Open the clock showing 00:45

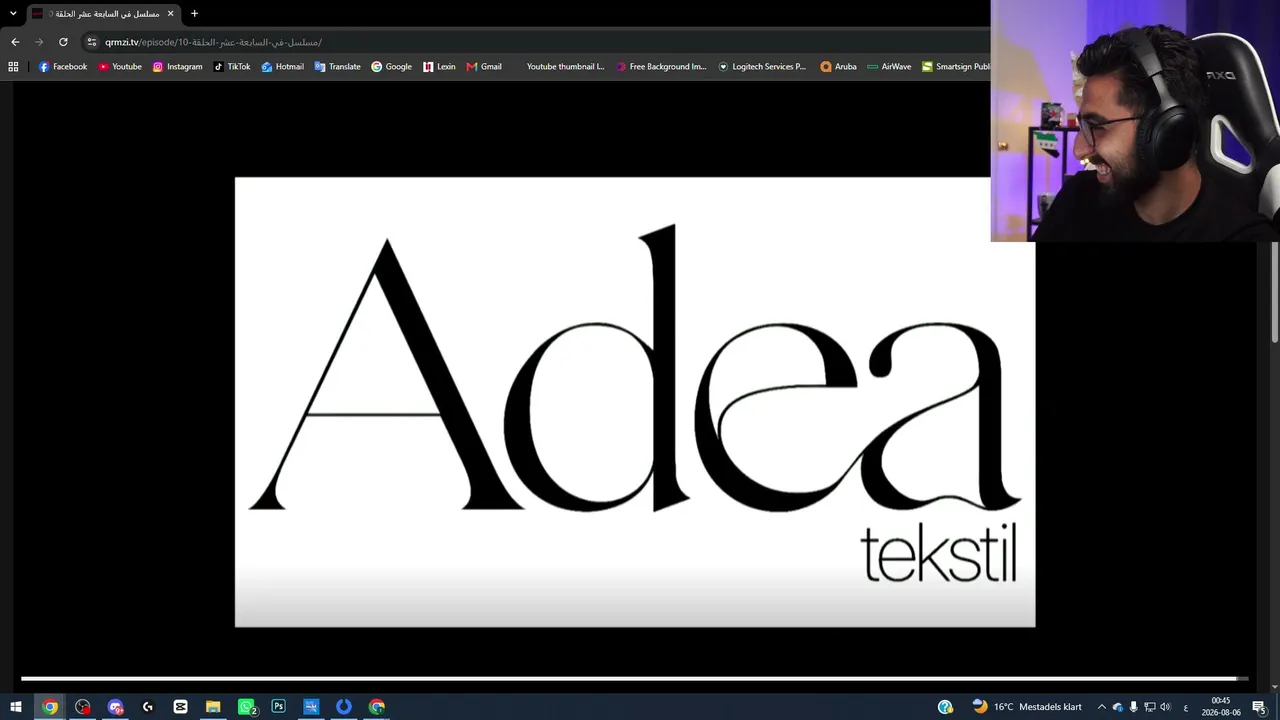tap(1221, 707)
